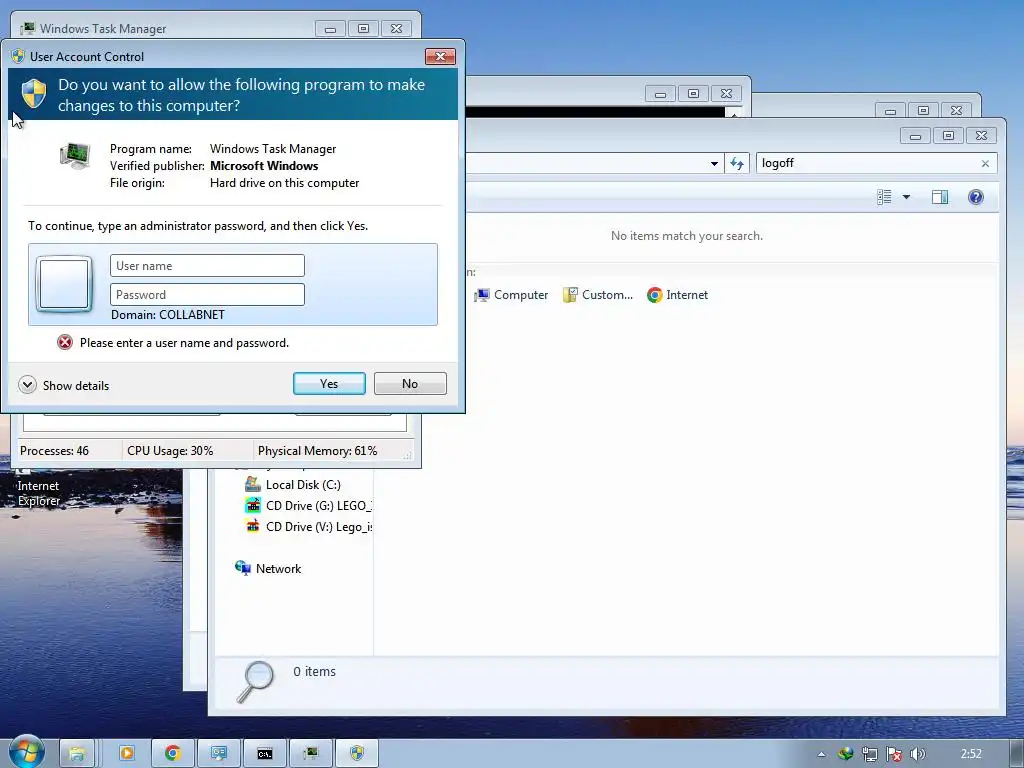1024x768 pixels.
Task: Click the refresh button beside address bar
Action: point(737,163)
